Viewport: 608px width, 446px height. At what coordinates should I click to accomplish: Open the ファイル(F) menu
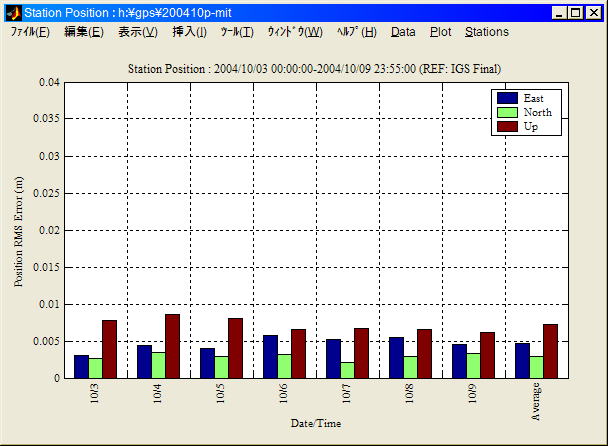30,32
